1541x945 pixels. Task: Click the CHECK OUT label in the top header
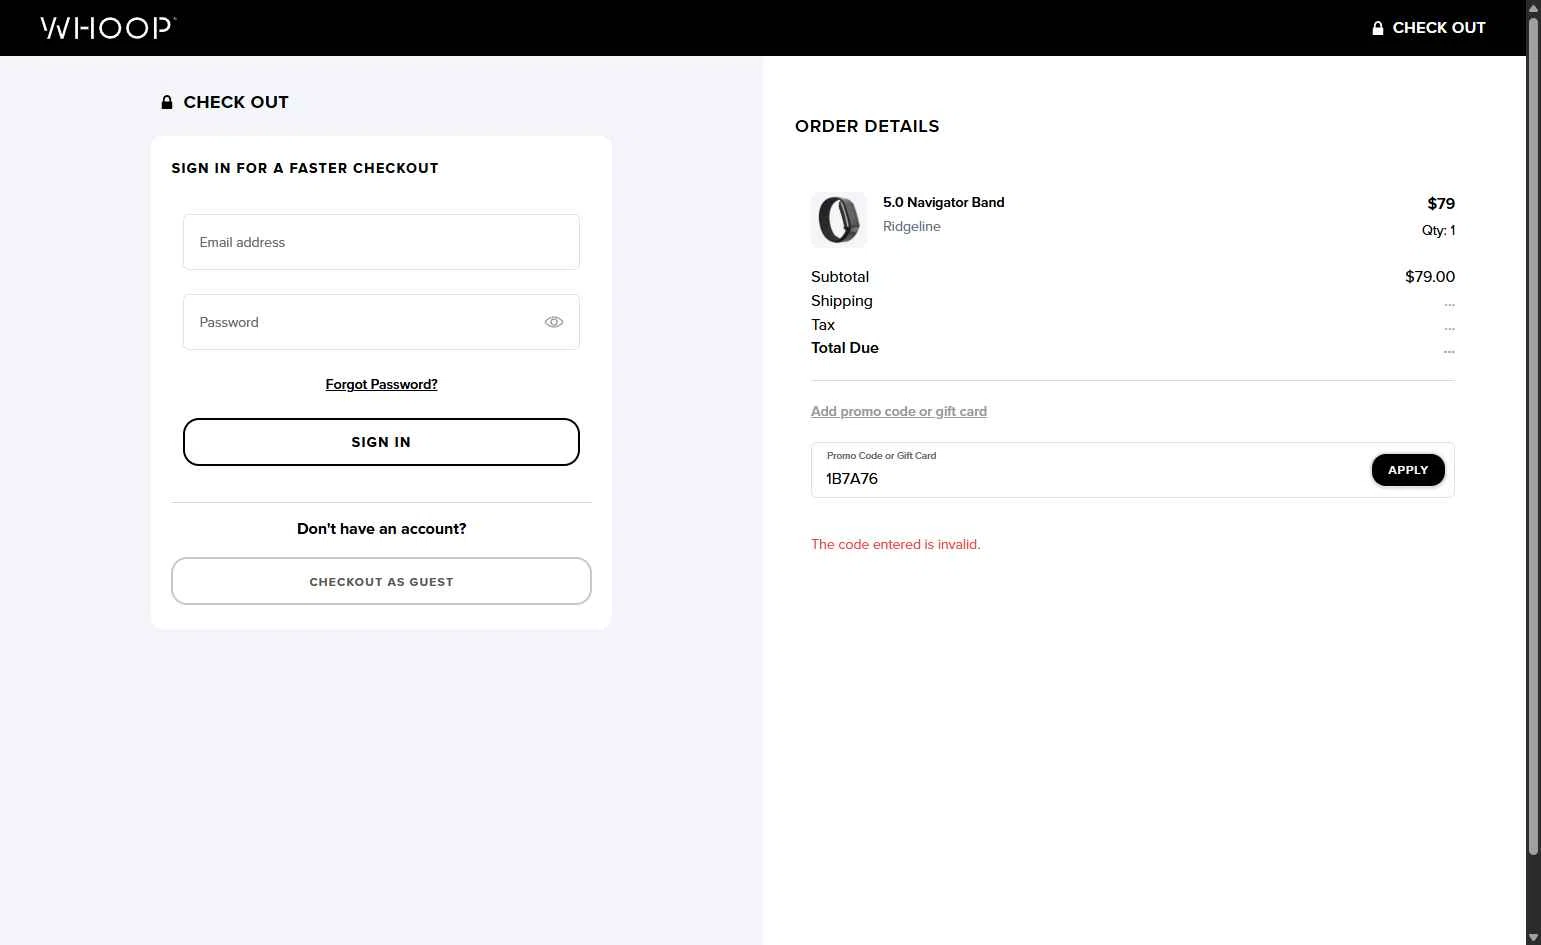pos(1439,28)
